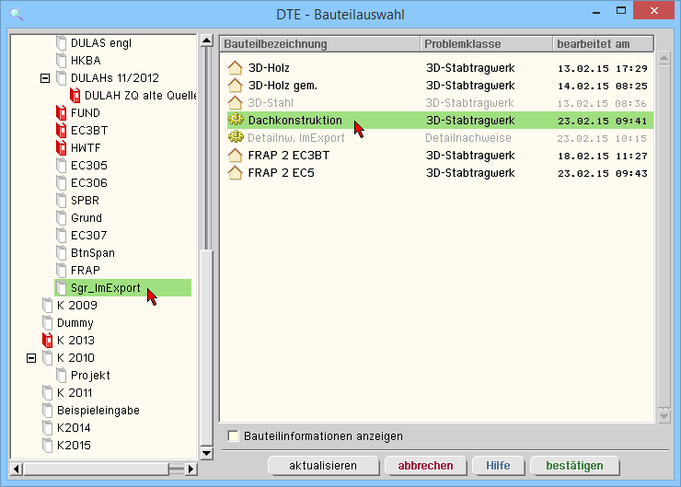Click the document icon beside Sgr_ImExport
This screenshot has width=681, height=487.
[x=62, y=288]
